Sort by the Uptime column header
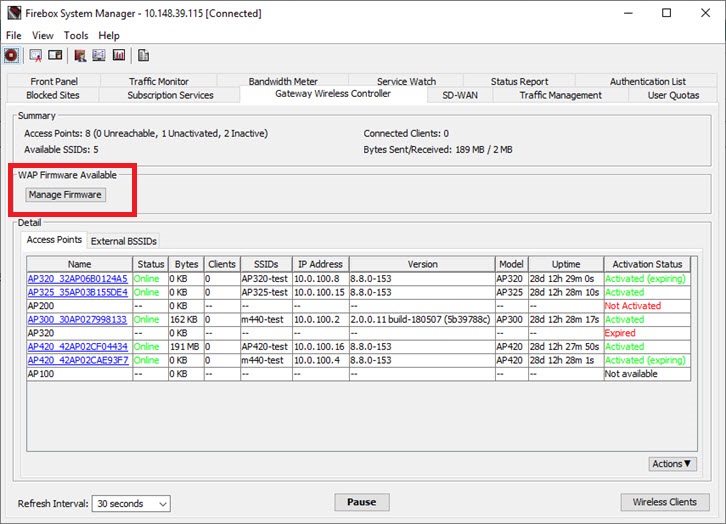This screenshot has width=726, height=524. click(565, 264)
